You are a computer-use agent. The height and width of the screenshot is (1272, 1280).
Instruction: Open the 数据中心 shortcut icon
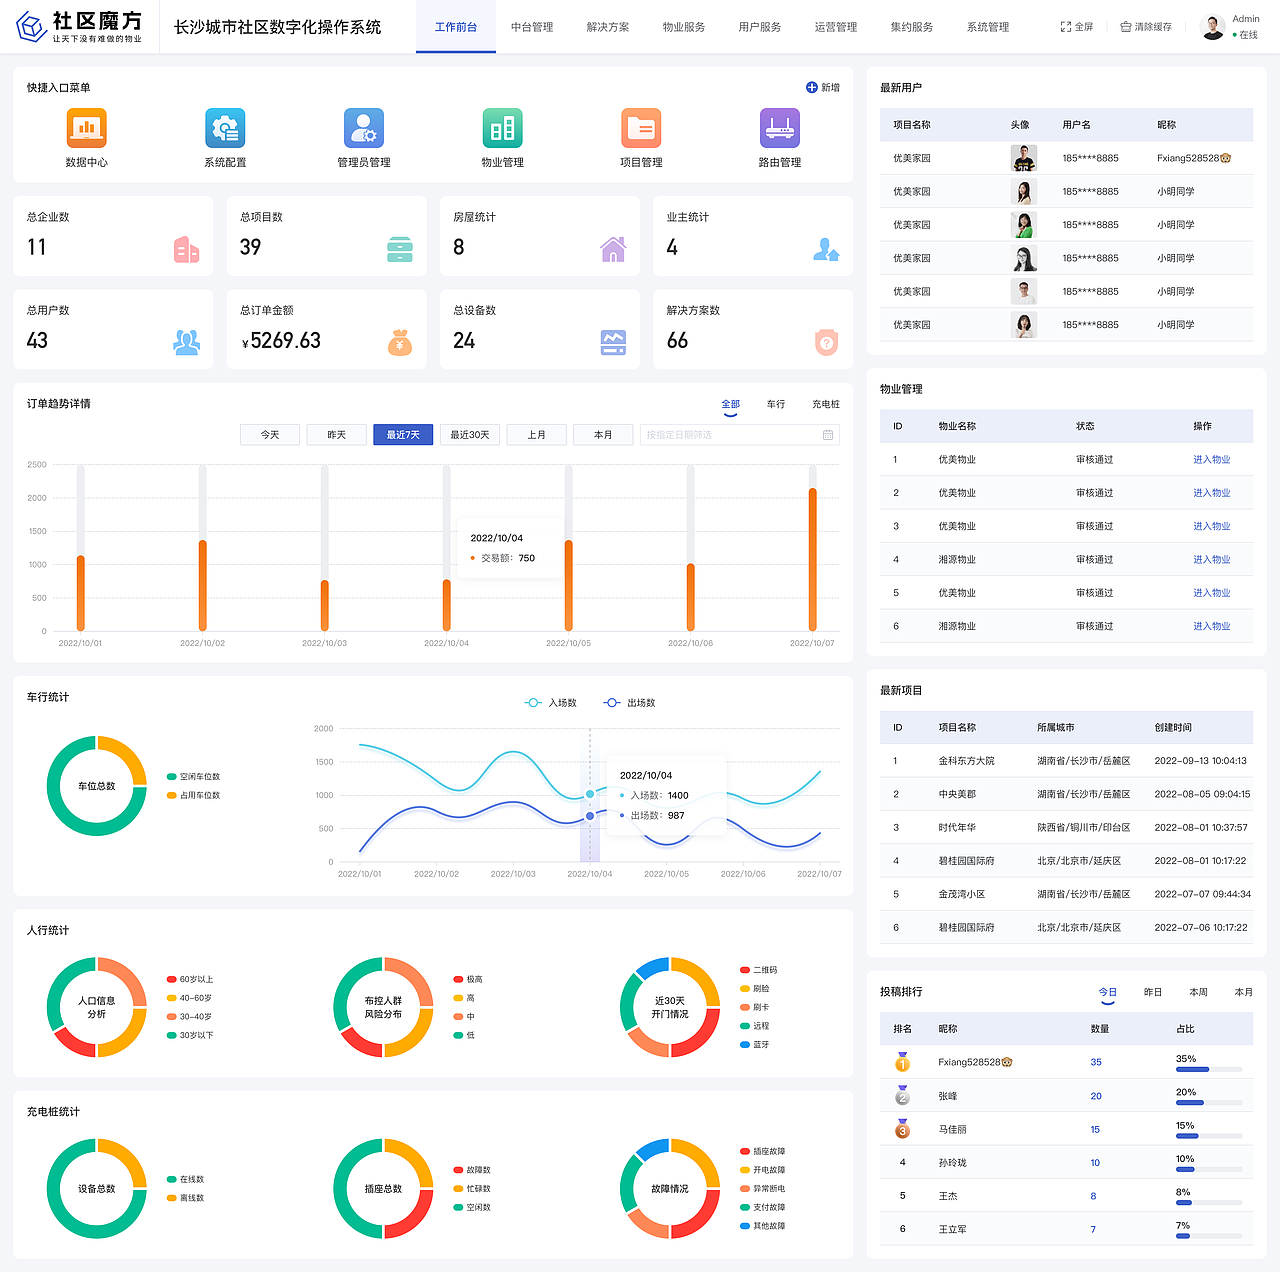coord(86,128)
